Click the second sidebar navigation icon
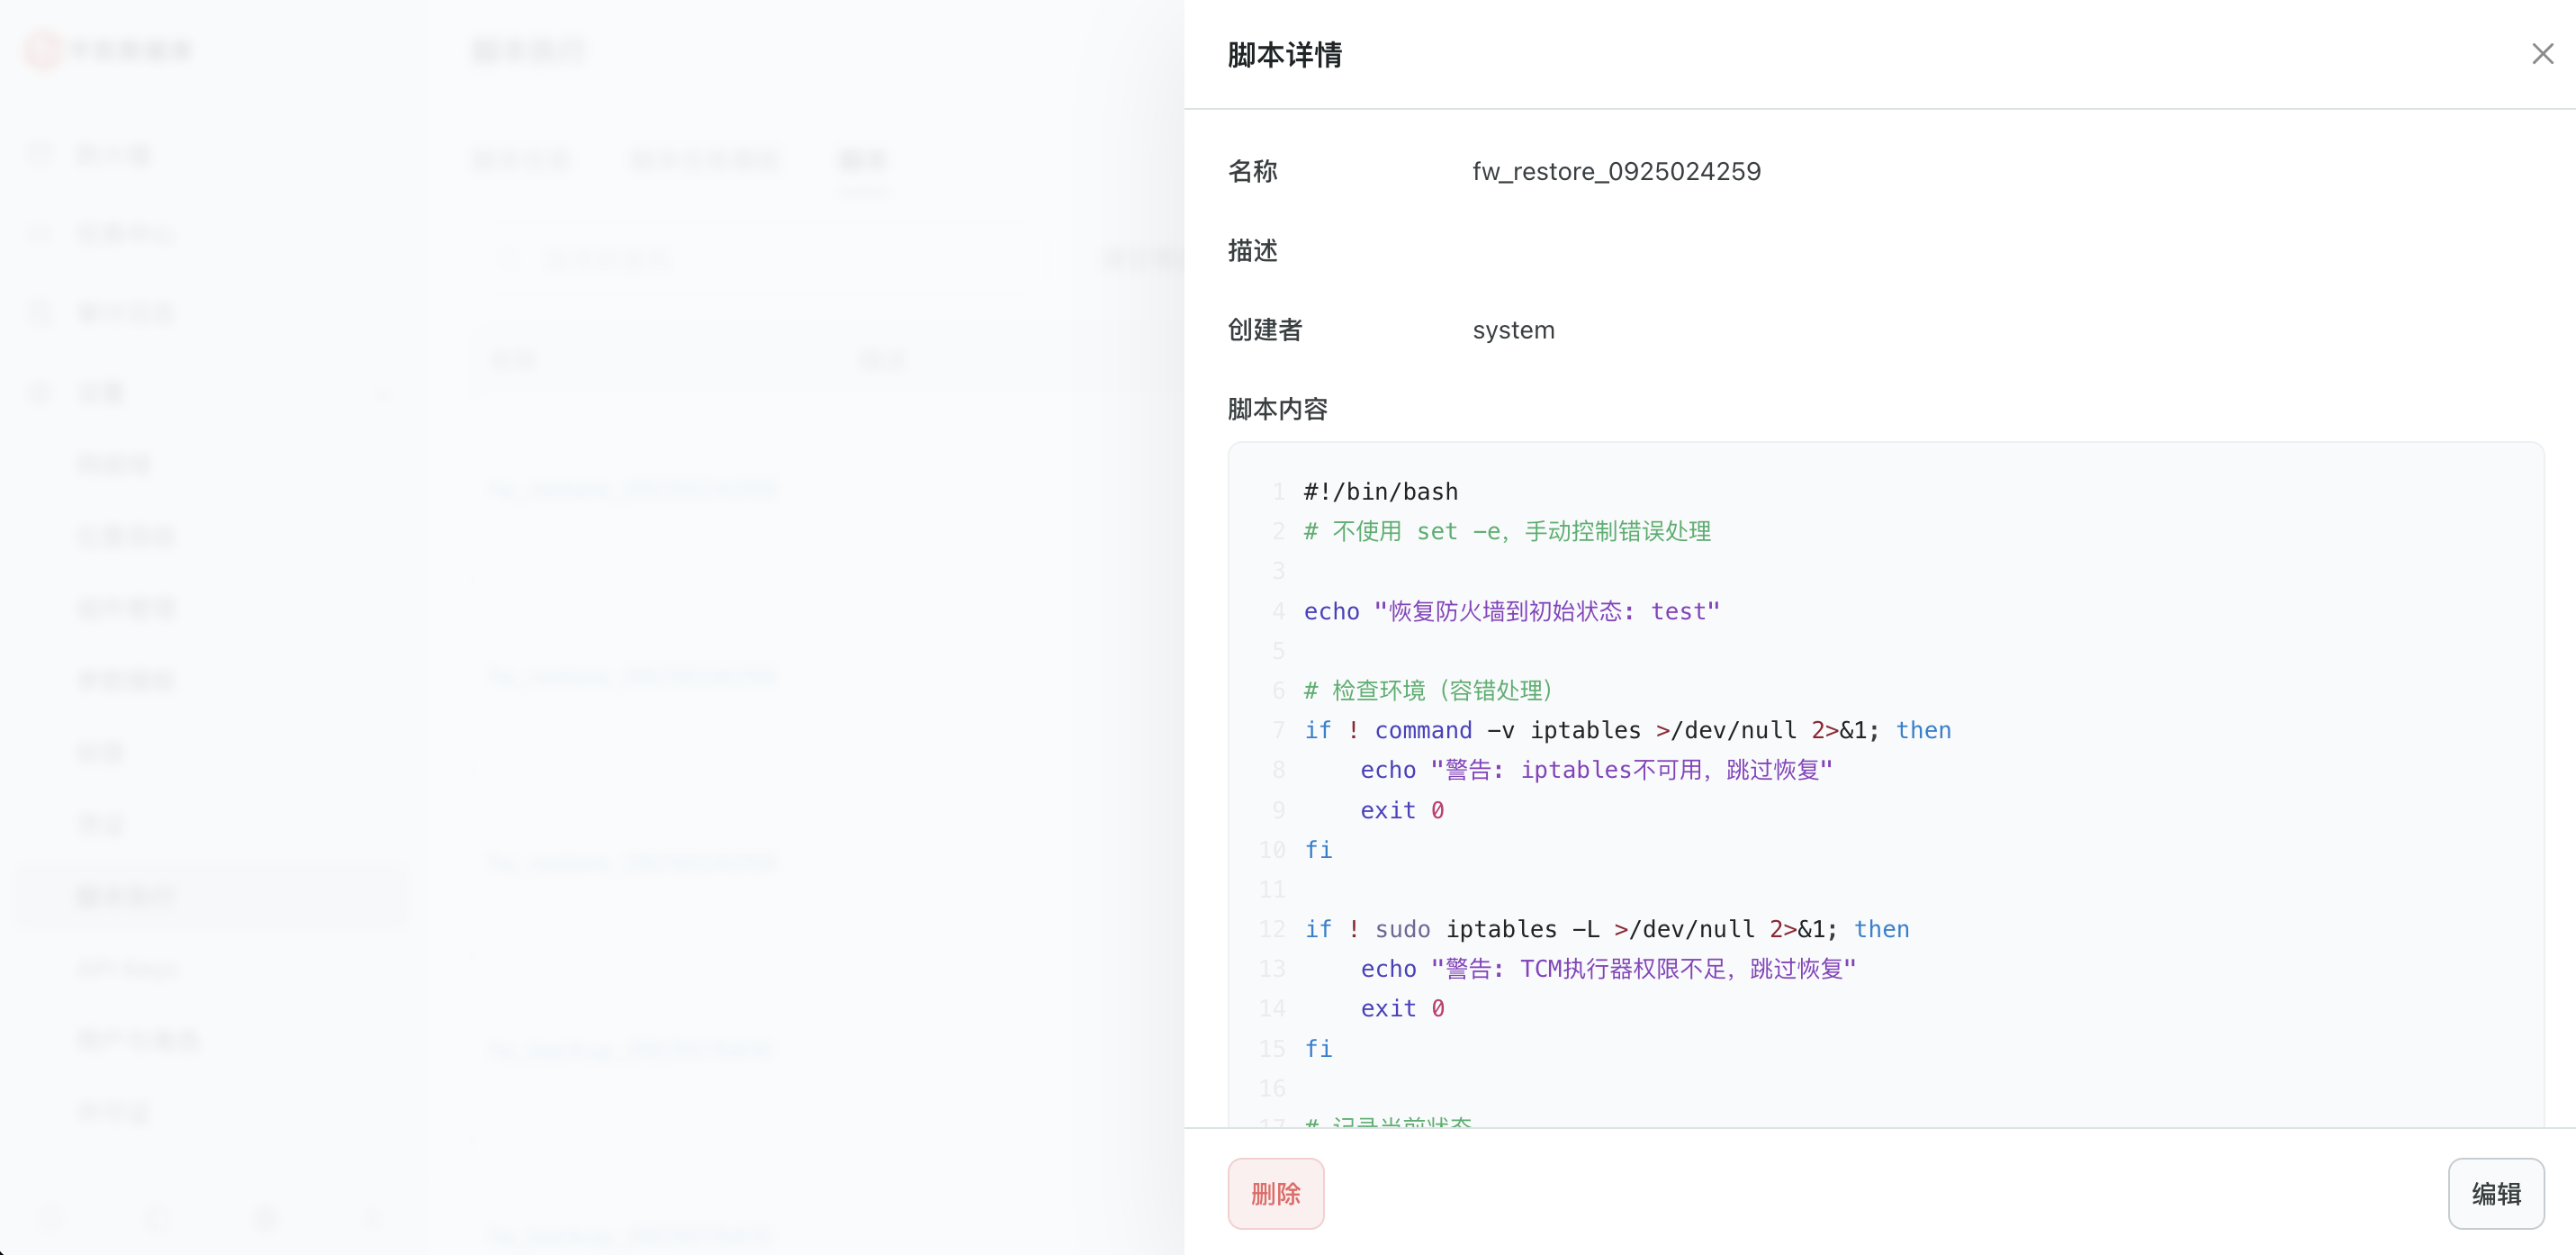This screenshot has height=1255, width=2576. [x=40, y=232]
